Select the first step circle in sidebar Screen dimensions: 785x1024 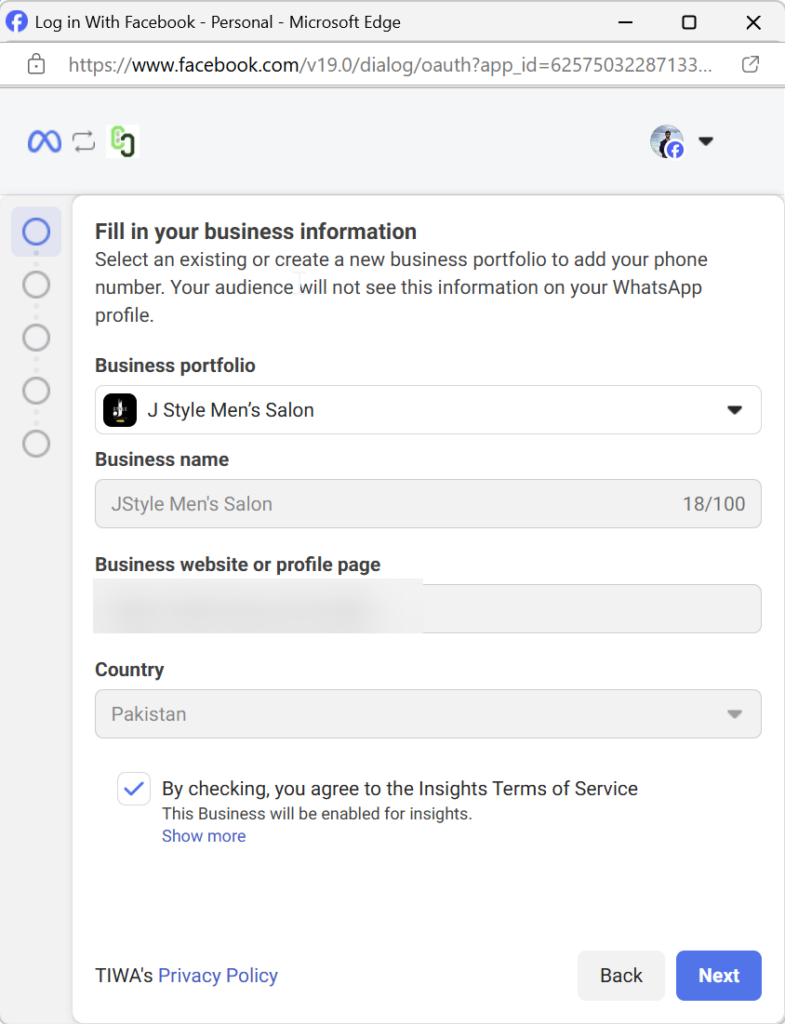36,231
